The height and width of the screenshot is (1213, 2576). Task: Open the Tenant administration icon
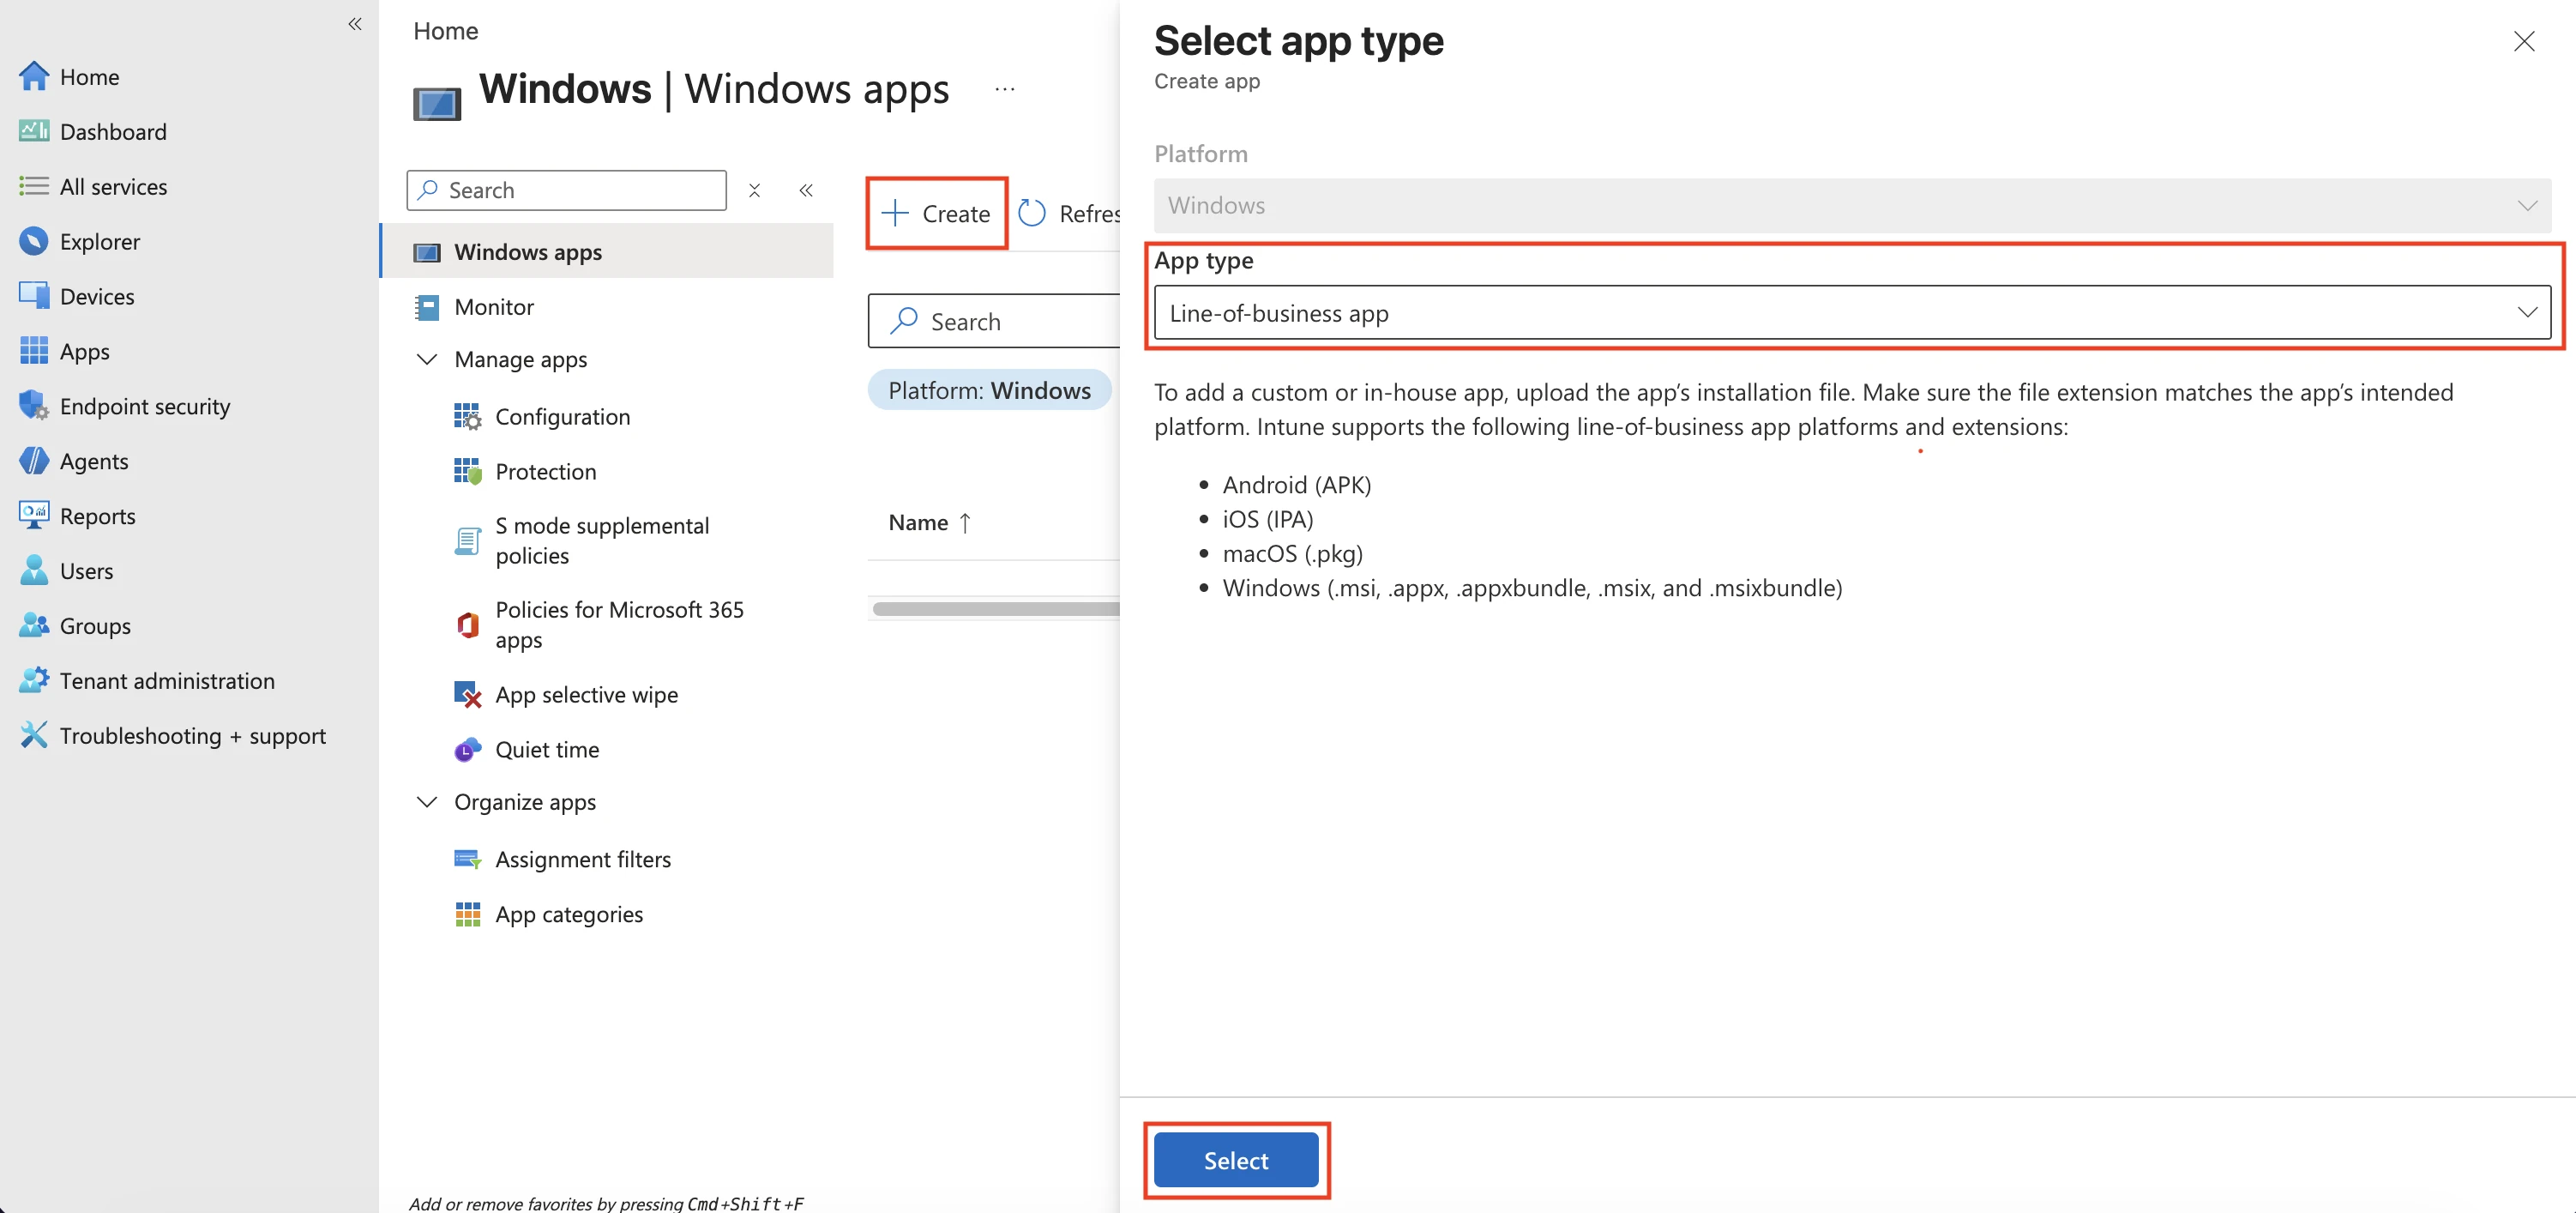(34, 680)
